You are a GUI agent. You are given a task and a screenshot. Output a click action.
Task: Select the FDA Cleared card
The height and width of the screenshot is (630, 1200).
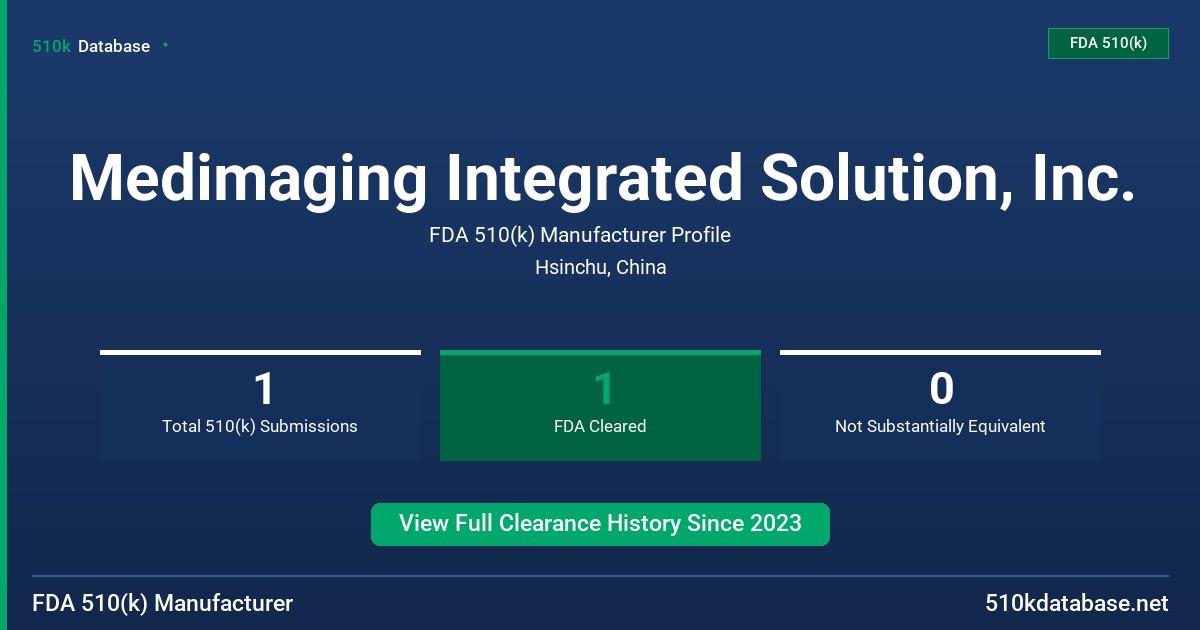point(600,405)
